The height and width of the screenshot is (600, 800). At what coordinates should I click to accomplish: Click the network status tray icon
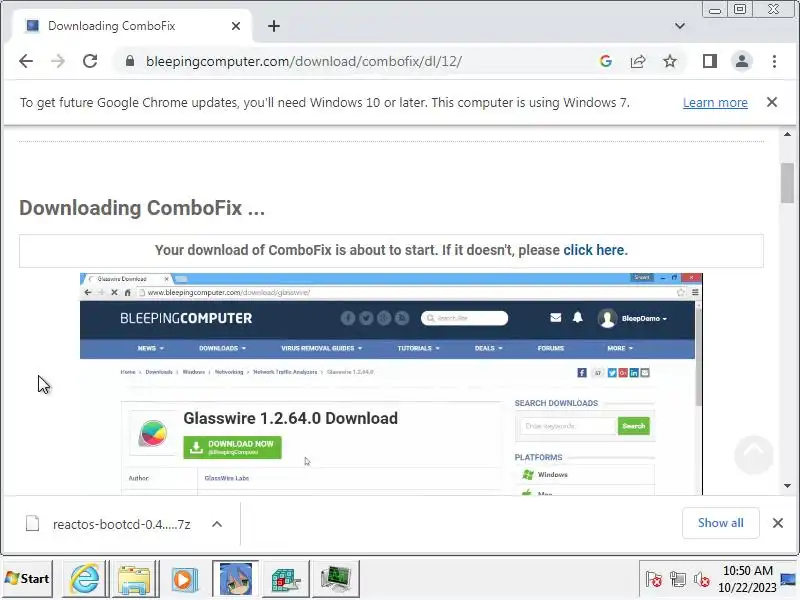point(678,579)
